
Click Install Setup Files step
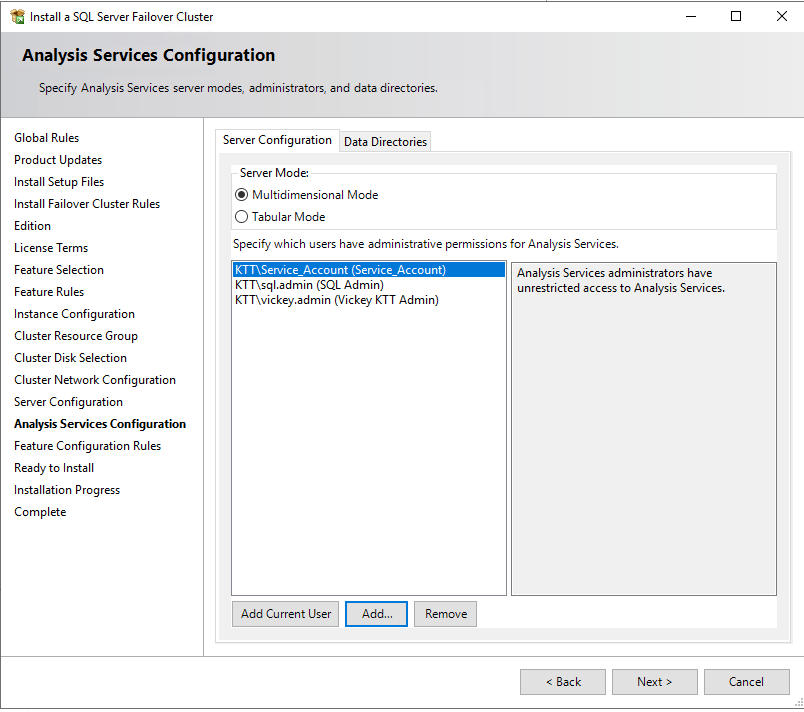[59, 182]
